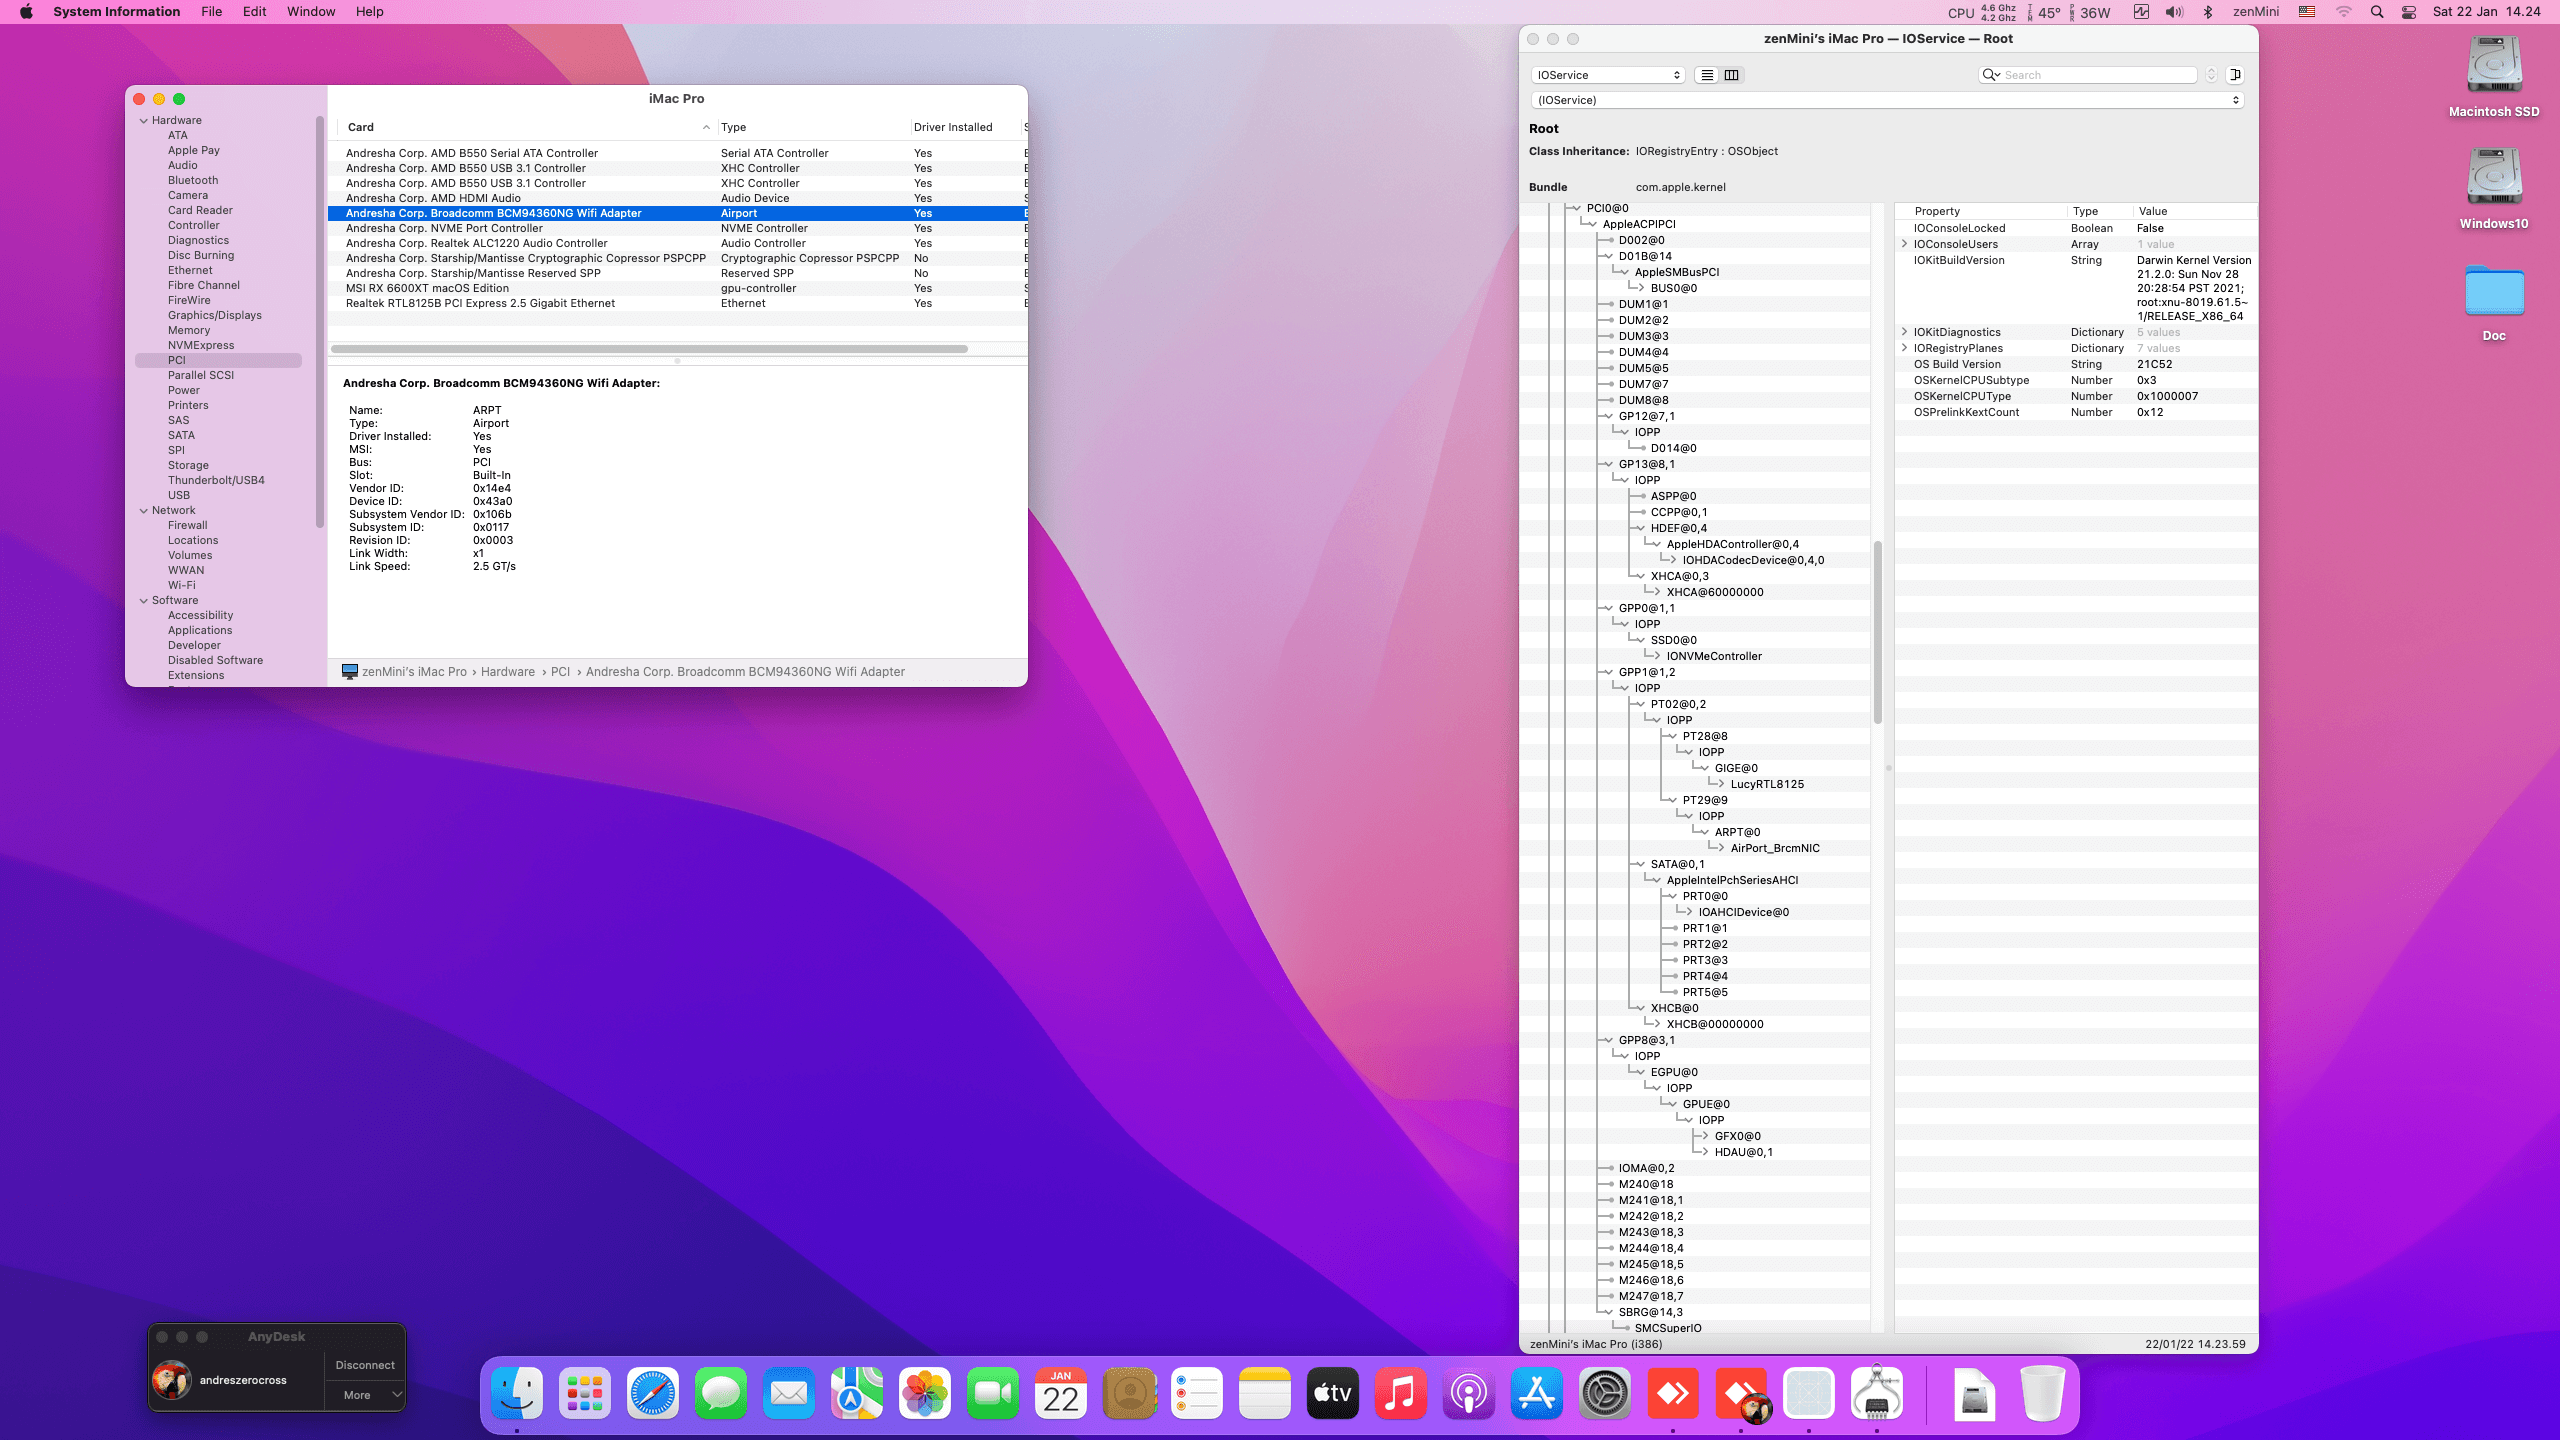The height and width of the screenshot is (1440, 2560).
Task: Open System Preferences from the Dock
Action: tap(1605, 1393)
